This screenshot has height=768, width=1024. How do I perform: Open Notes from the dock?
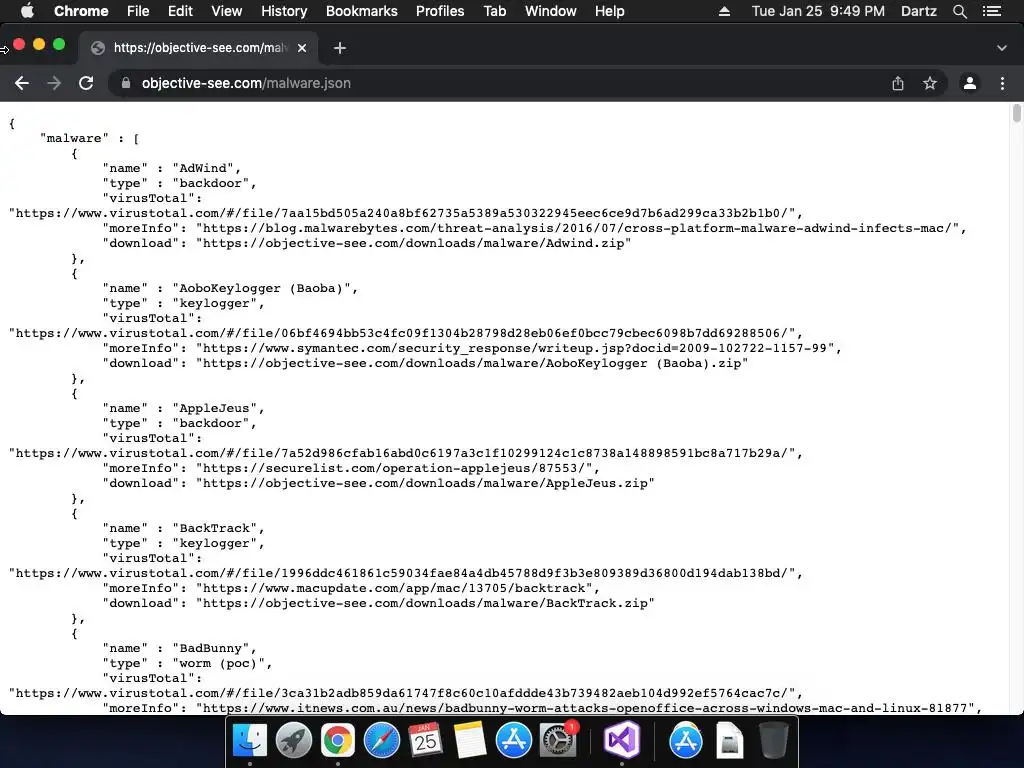[470, 741]
